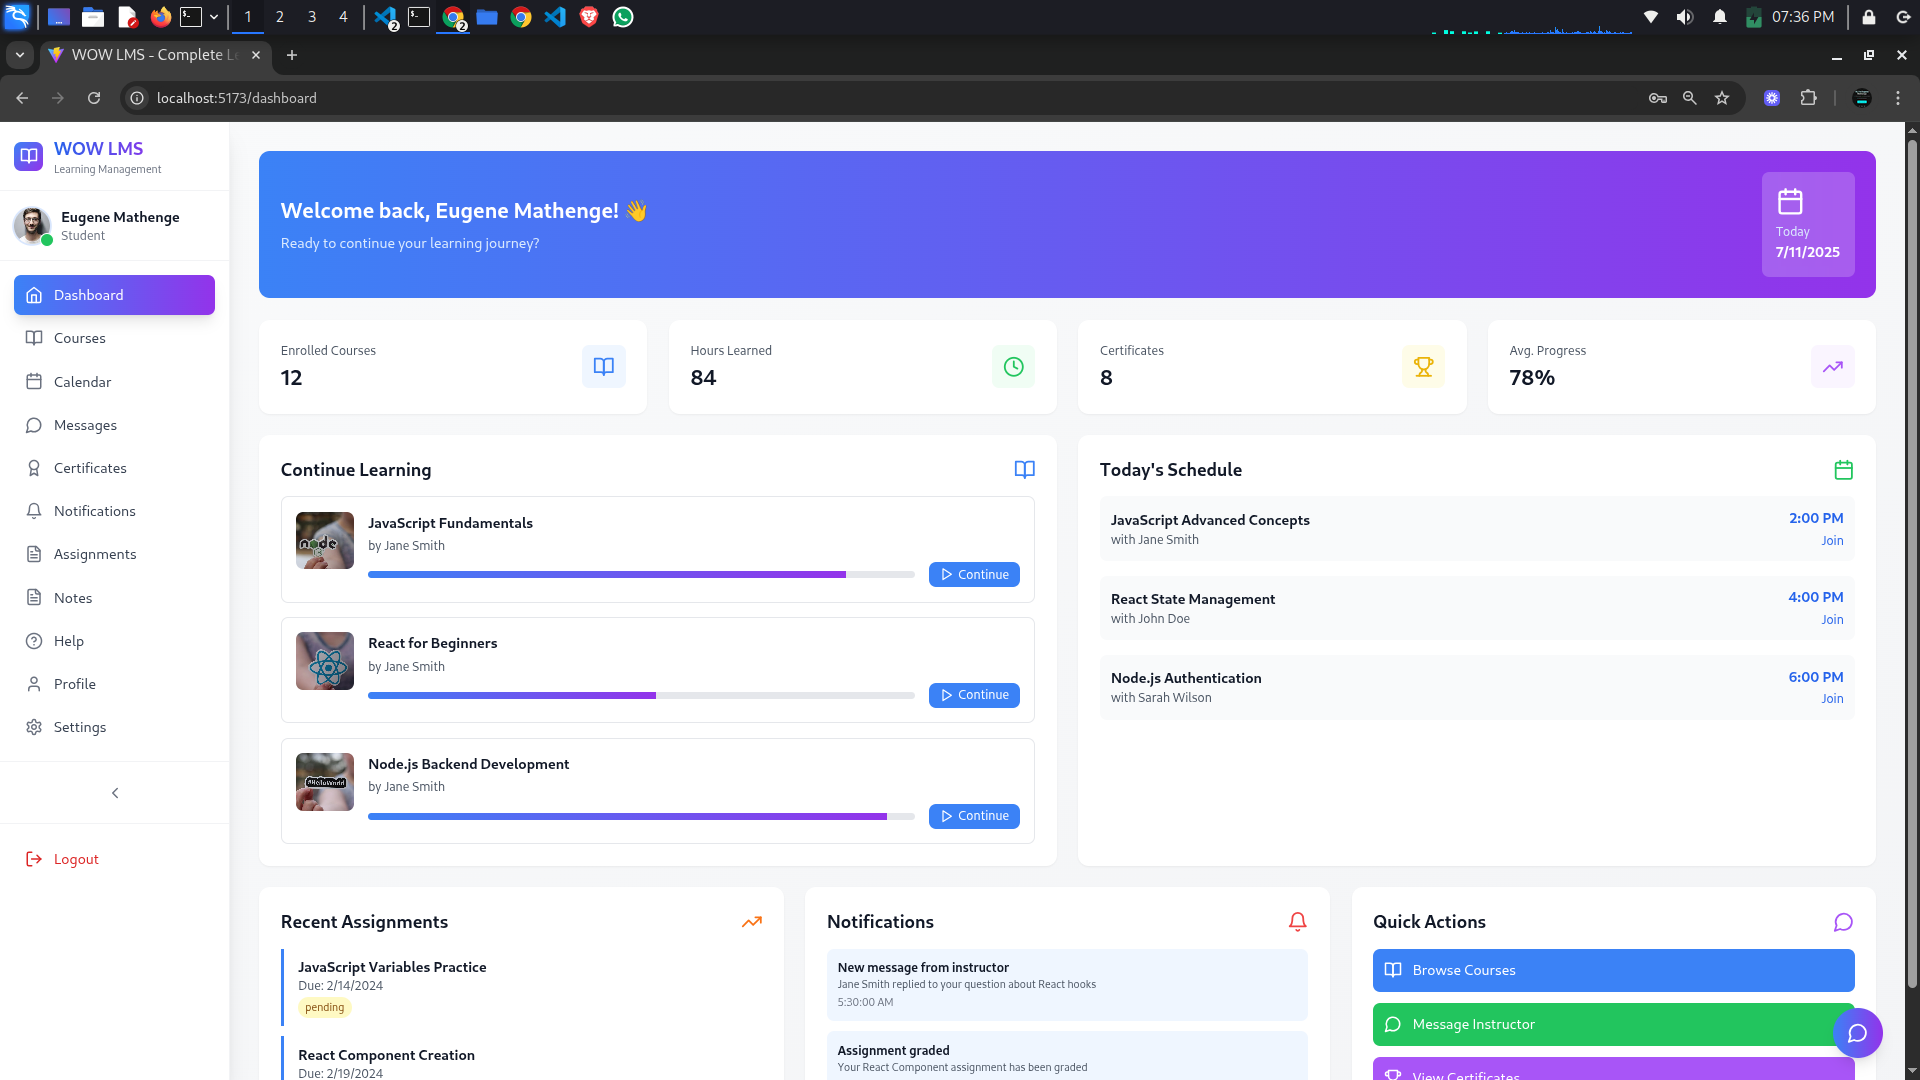Click the trend icon on Avg. Progress card
The image size is (1920, 1080).
coord(1832,367)
